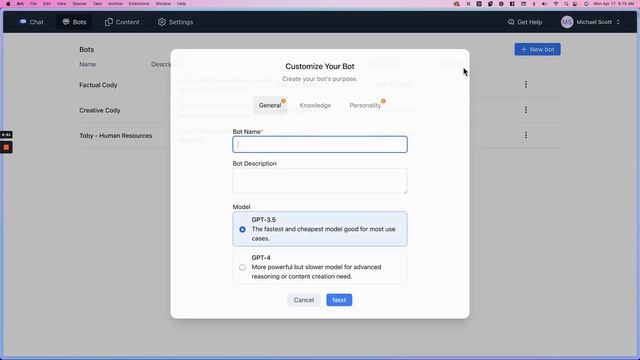Image resolution: width=640 pixels, height=360 pixels.
Task: Open the Window menu in menu bar
Action: coord(163,4)
